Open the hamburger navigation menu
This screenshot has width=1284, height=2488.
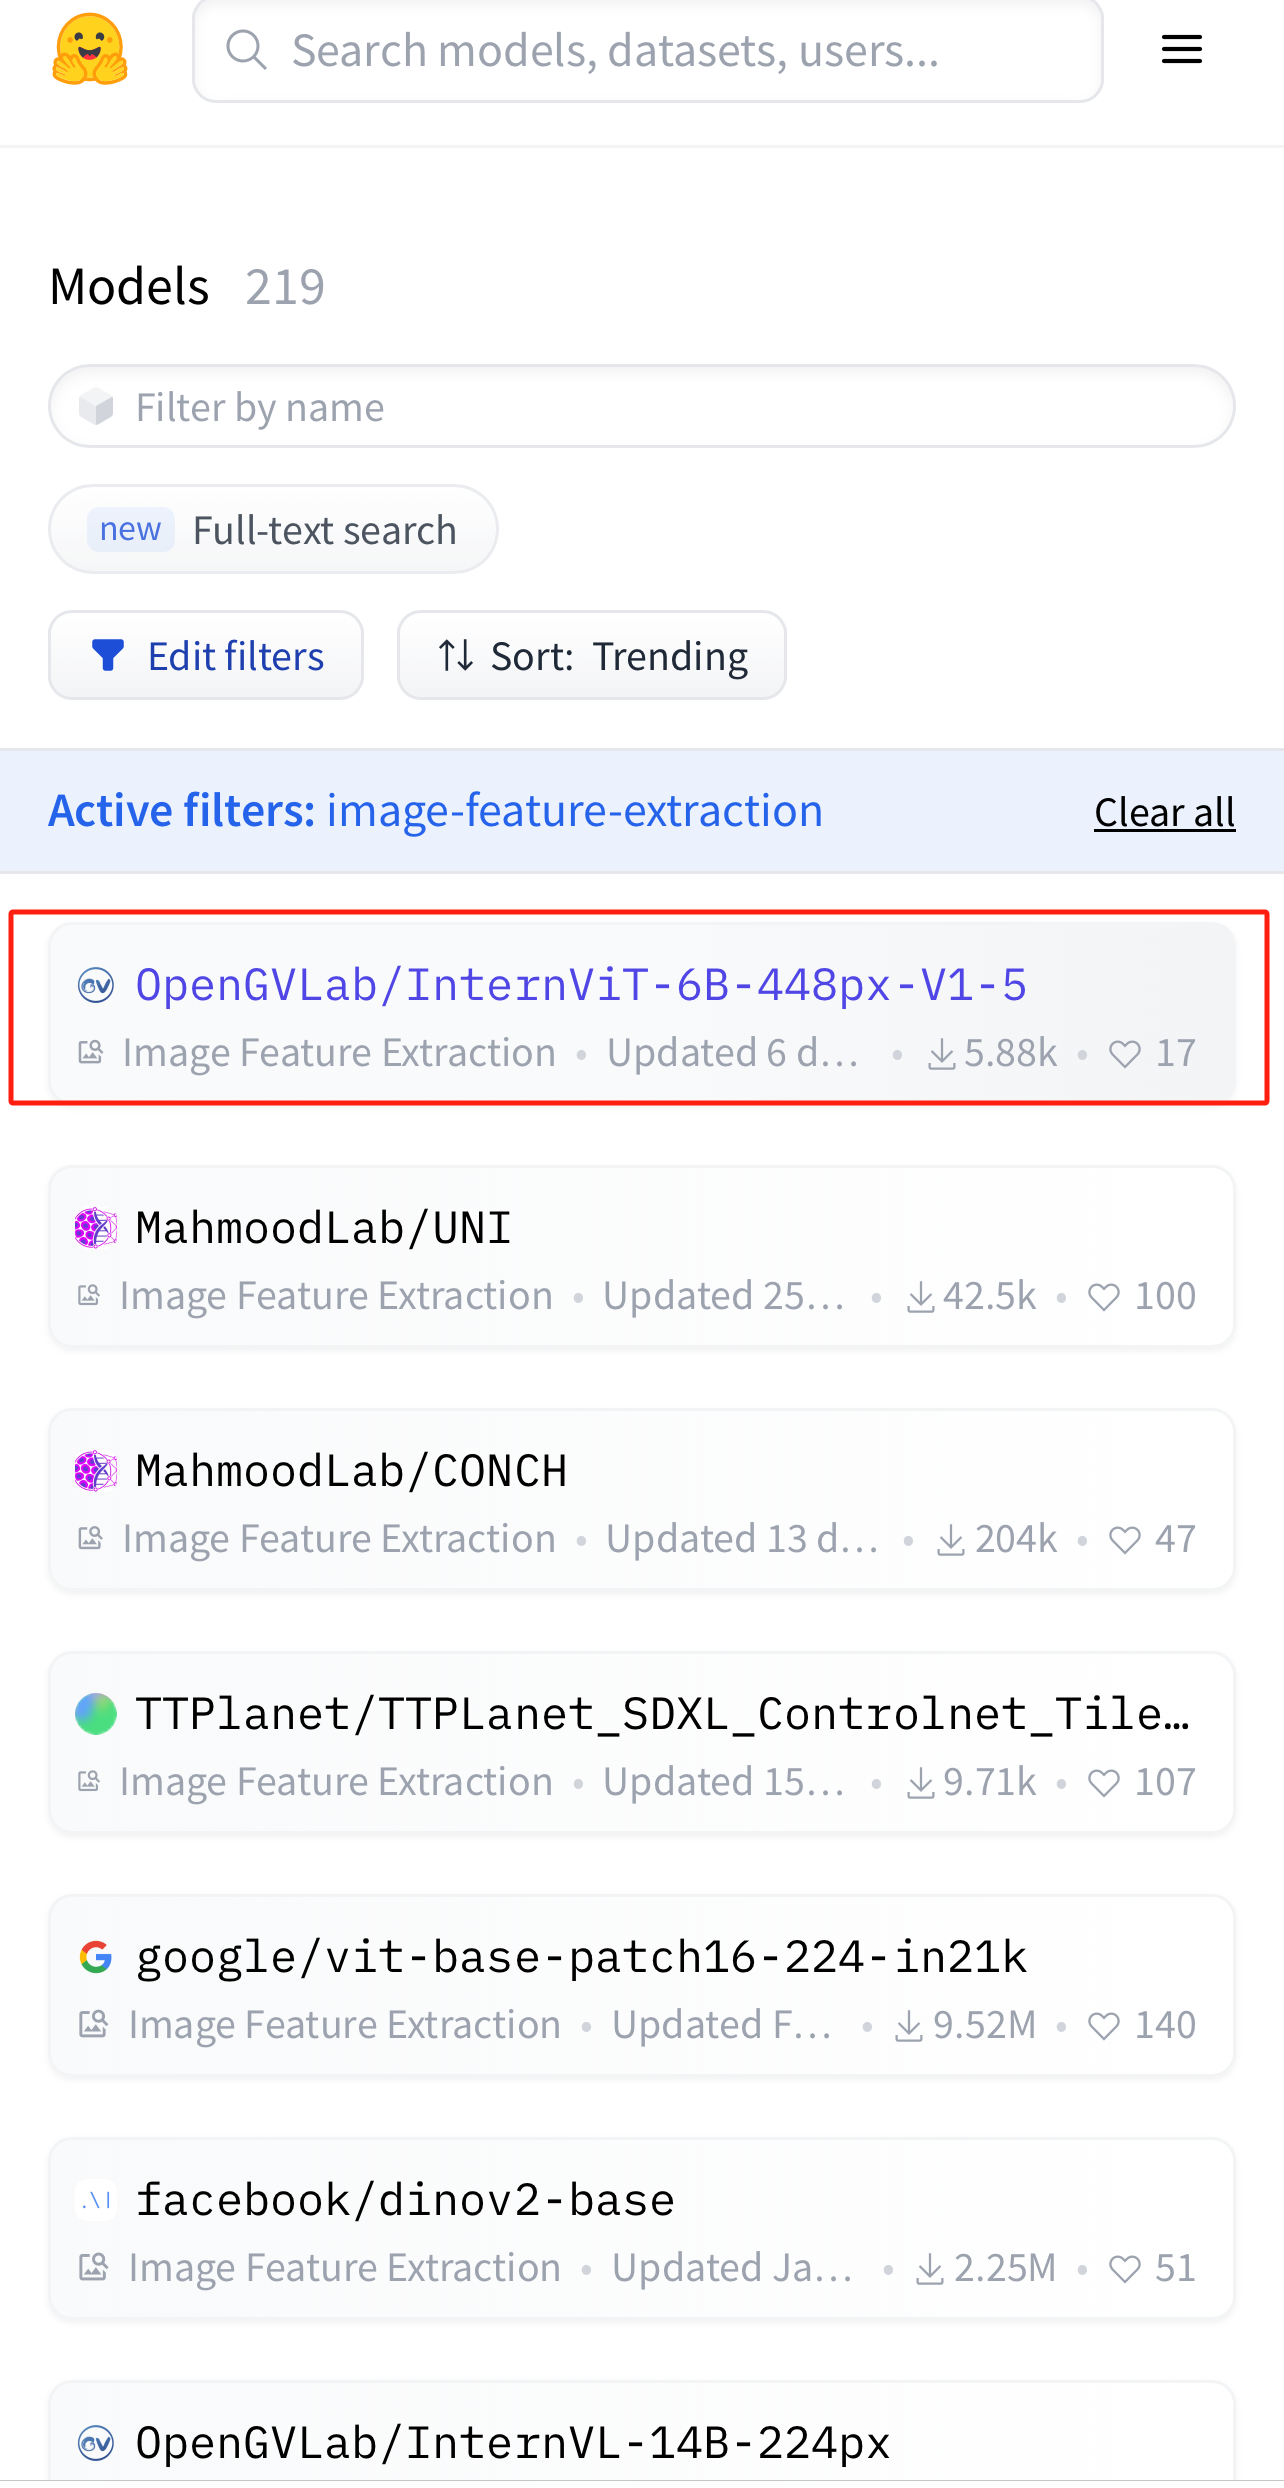(x=1181, y=49)
